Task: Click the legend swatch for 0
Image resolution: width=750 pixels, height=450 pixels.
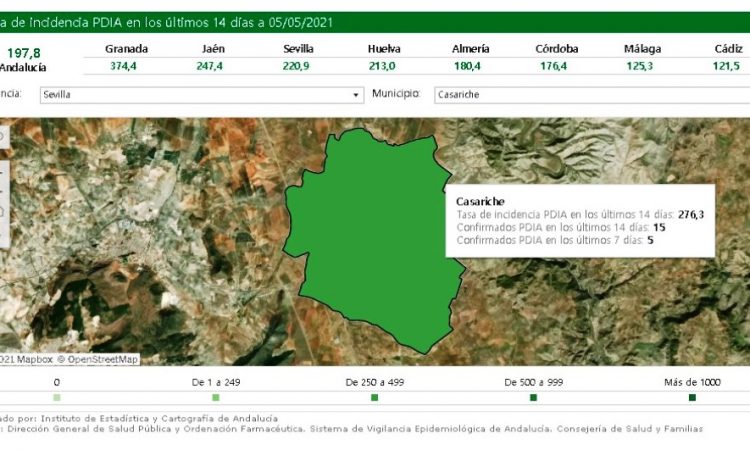Action: [56, 398]
